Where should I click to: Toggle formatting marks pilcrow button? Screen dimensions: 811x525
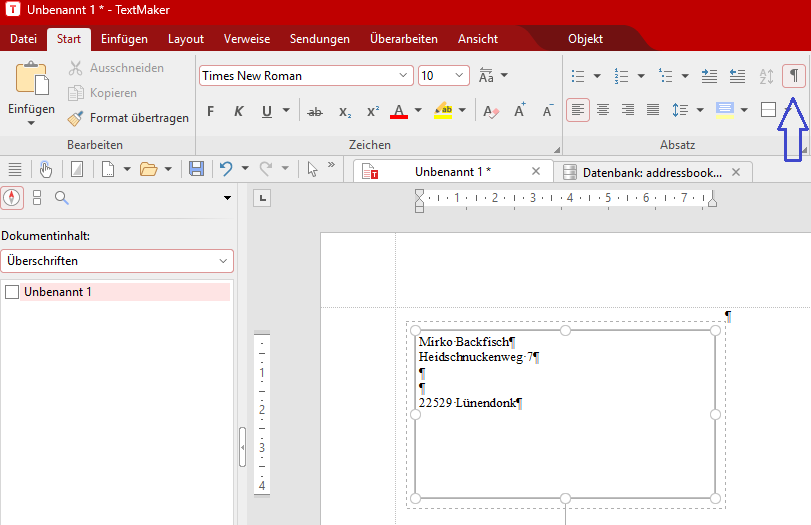point(794,76)
